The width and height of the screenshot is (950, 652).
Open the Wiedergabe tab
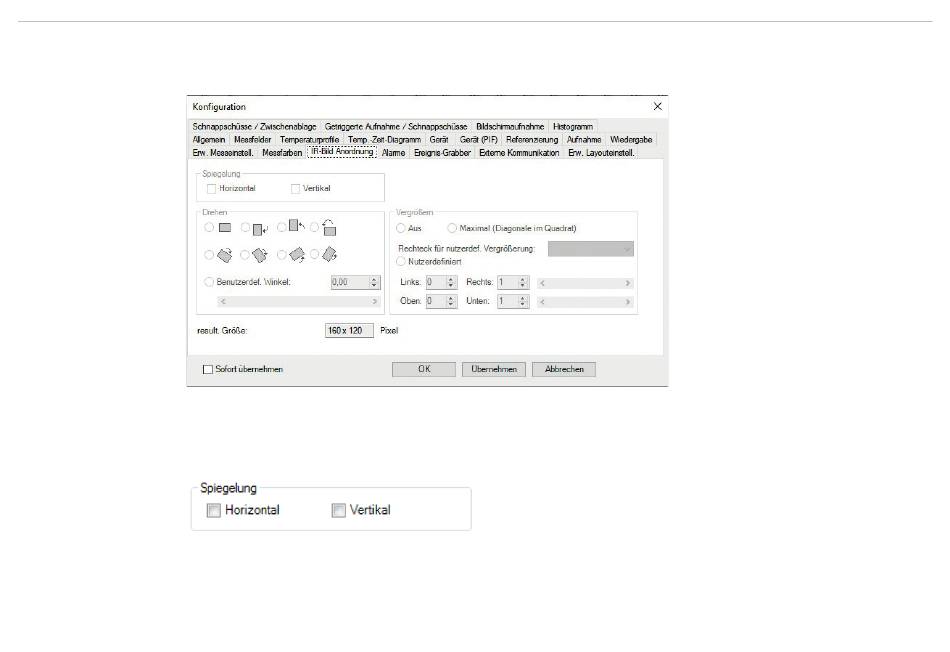(x=631, y=139)
